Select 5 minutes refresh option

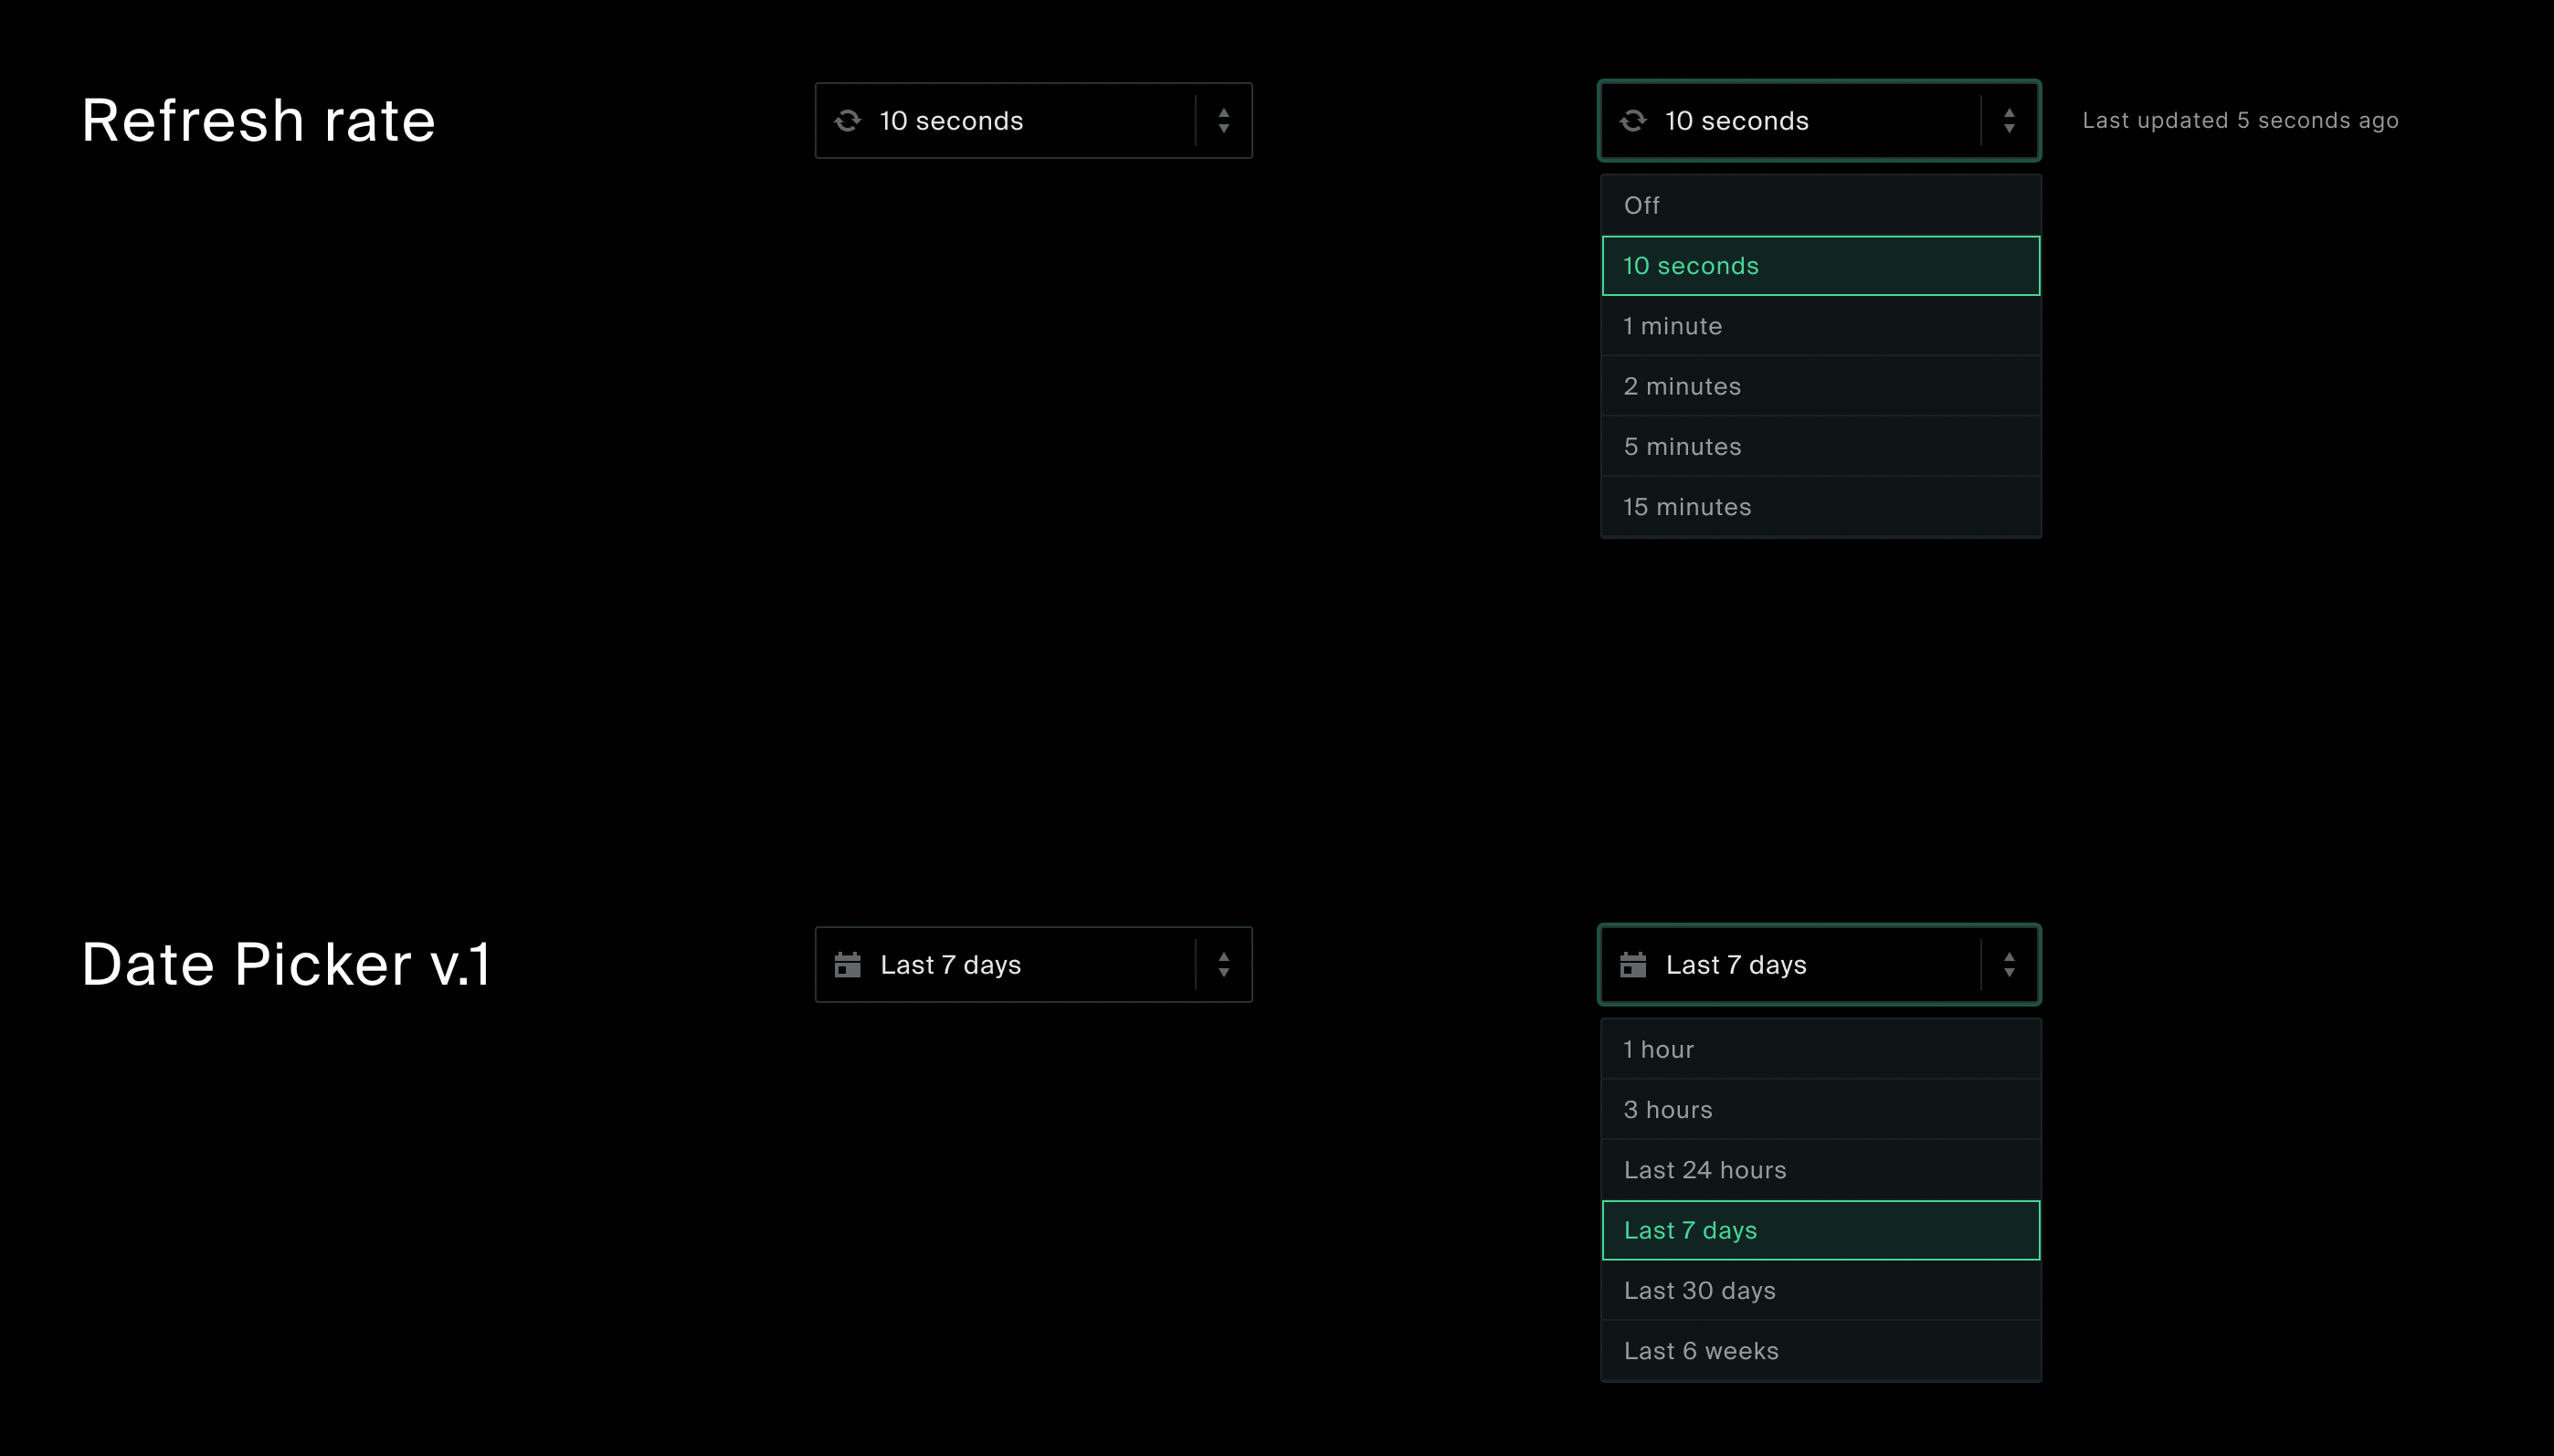[1820, 447]
